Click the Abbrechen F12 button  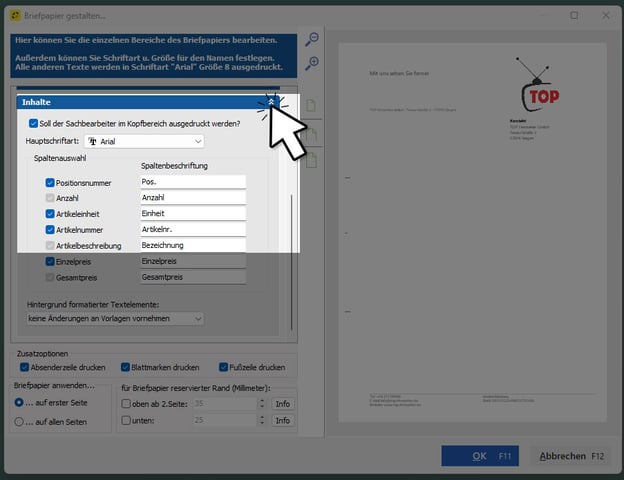tap(570, 456)
